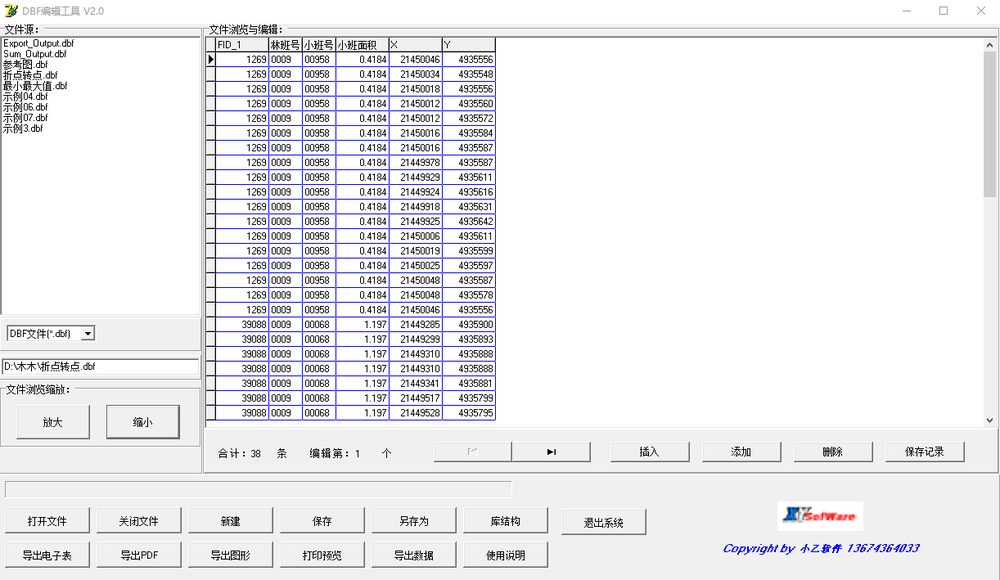Click Y cell value 4935795
The height and width of the screenshot is (580, 1000).
click(x=469, y=413)
